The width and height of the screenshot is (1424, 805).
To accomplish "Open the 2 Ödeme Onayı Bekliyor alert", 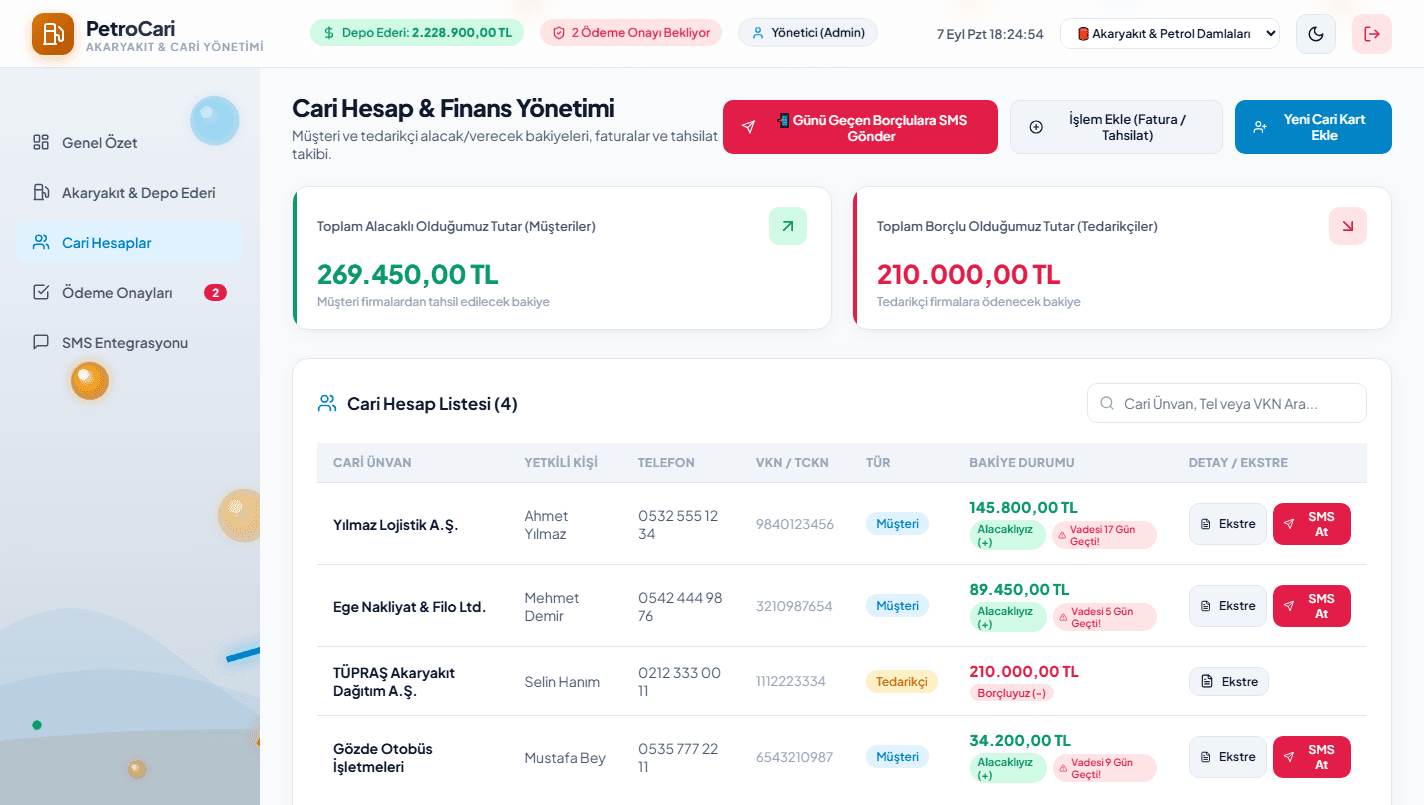I will pyautogui.click(x=631, y=33).
